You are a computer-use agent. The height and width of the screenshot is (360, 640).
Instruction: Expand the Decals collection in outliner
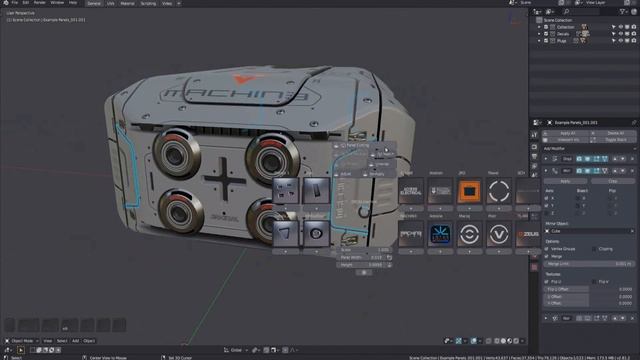(539, 34)
